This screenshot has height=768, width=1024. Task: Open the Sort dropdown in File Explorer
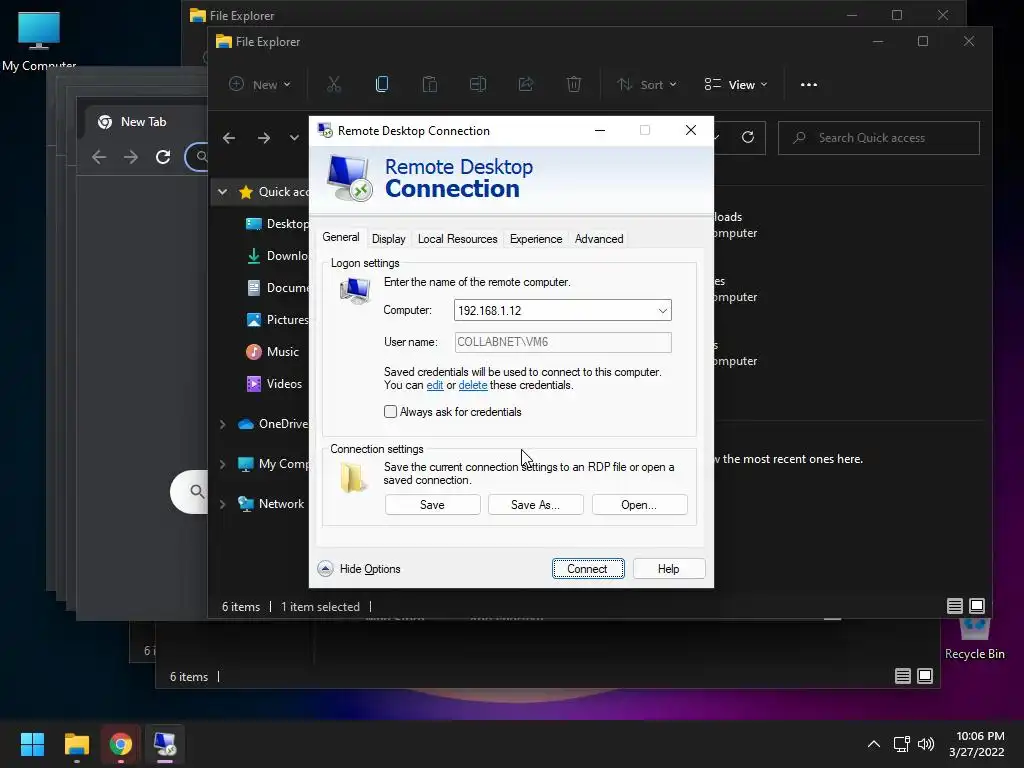648,84
